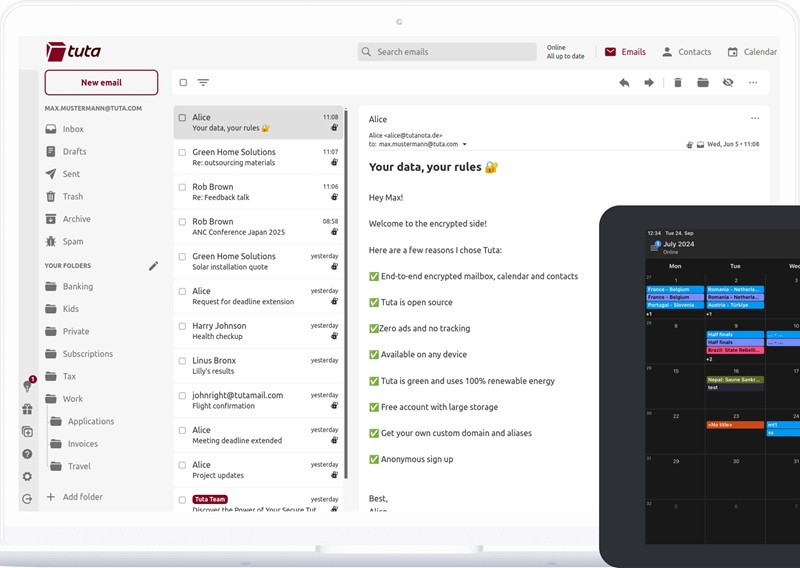Check Harry Johnson Health checkup checkbox
The height and width of the screenshot is (568, 800).
tap(182, 326)
